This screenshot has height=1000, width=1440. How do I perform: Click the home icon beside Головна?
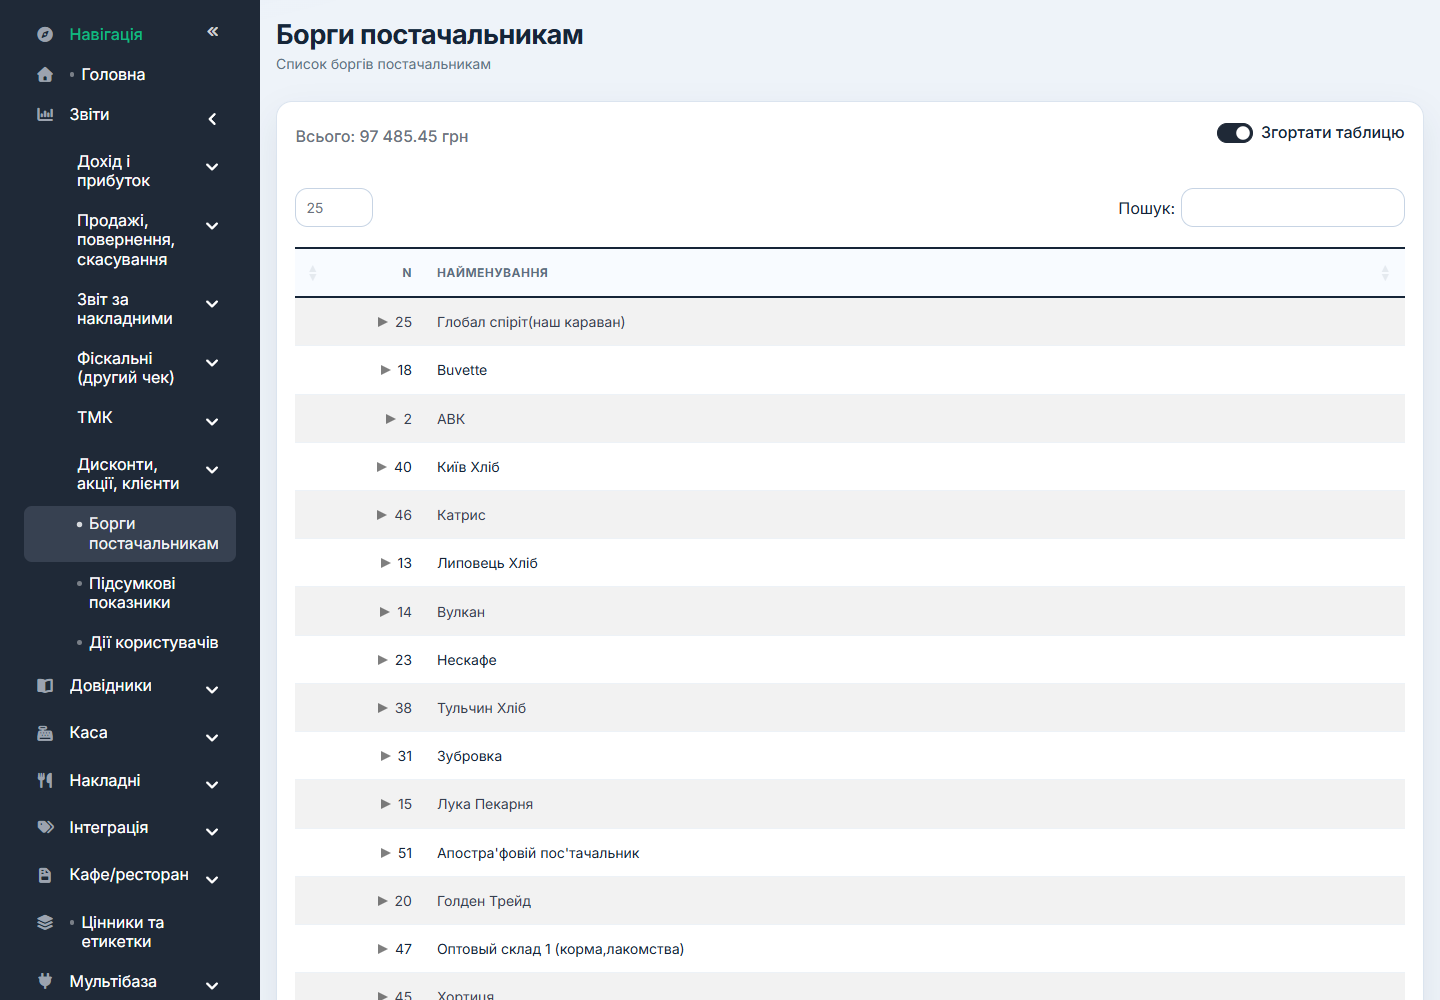pyautogui.click(x=45, y=75)
